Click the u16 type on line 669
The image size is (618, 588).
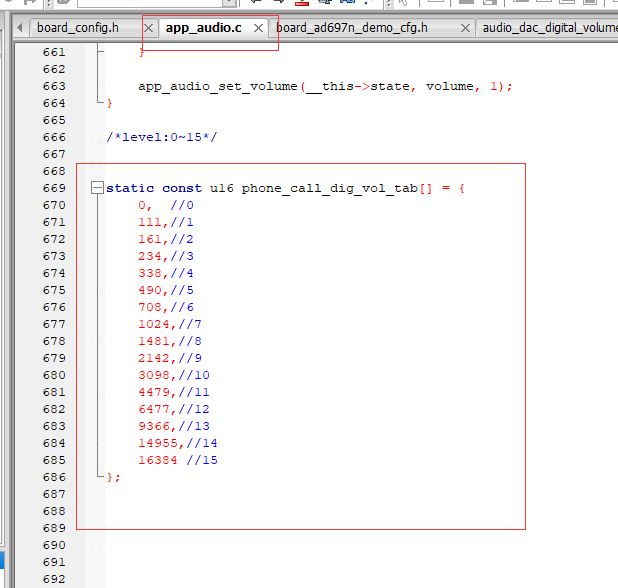[222, 188]
